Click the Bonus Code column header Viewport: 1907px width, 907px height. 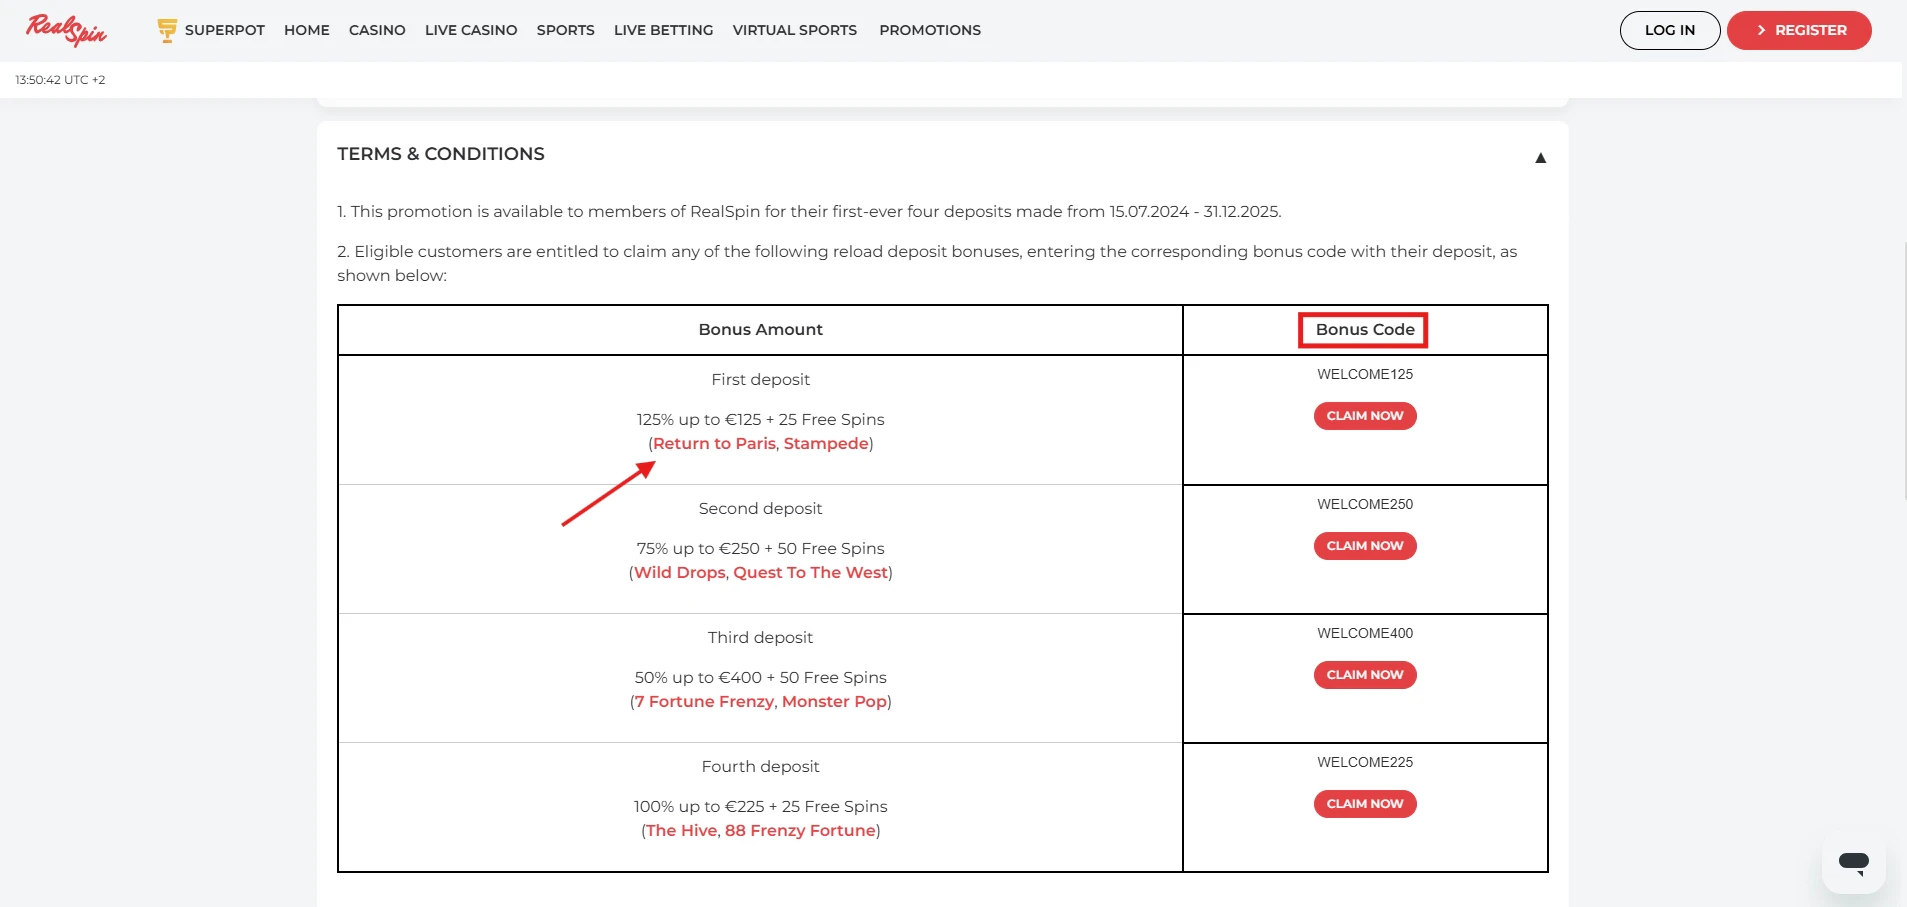pyautogui.click(x=1365, y=330)
